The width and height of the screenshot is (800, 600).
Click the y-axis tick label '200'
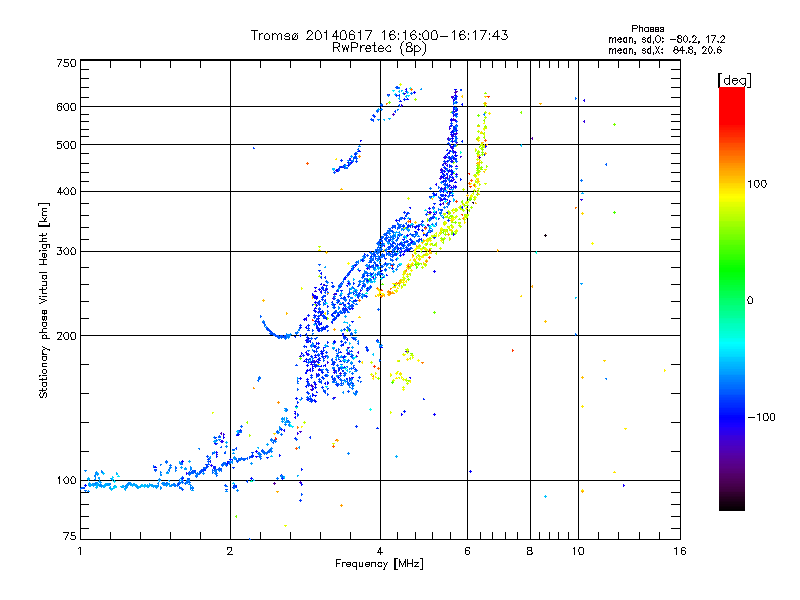(66, 336)
